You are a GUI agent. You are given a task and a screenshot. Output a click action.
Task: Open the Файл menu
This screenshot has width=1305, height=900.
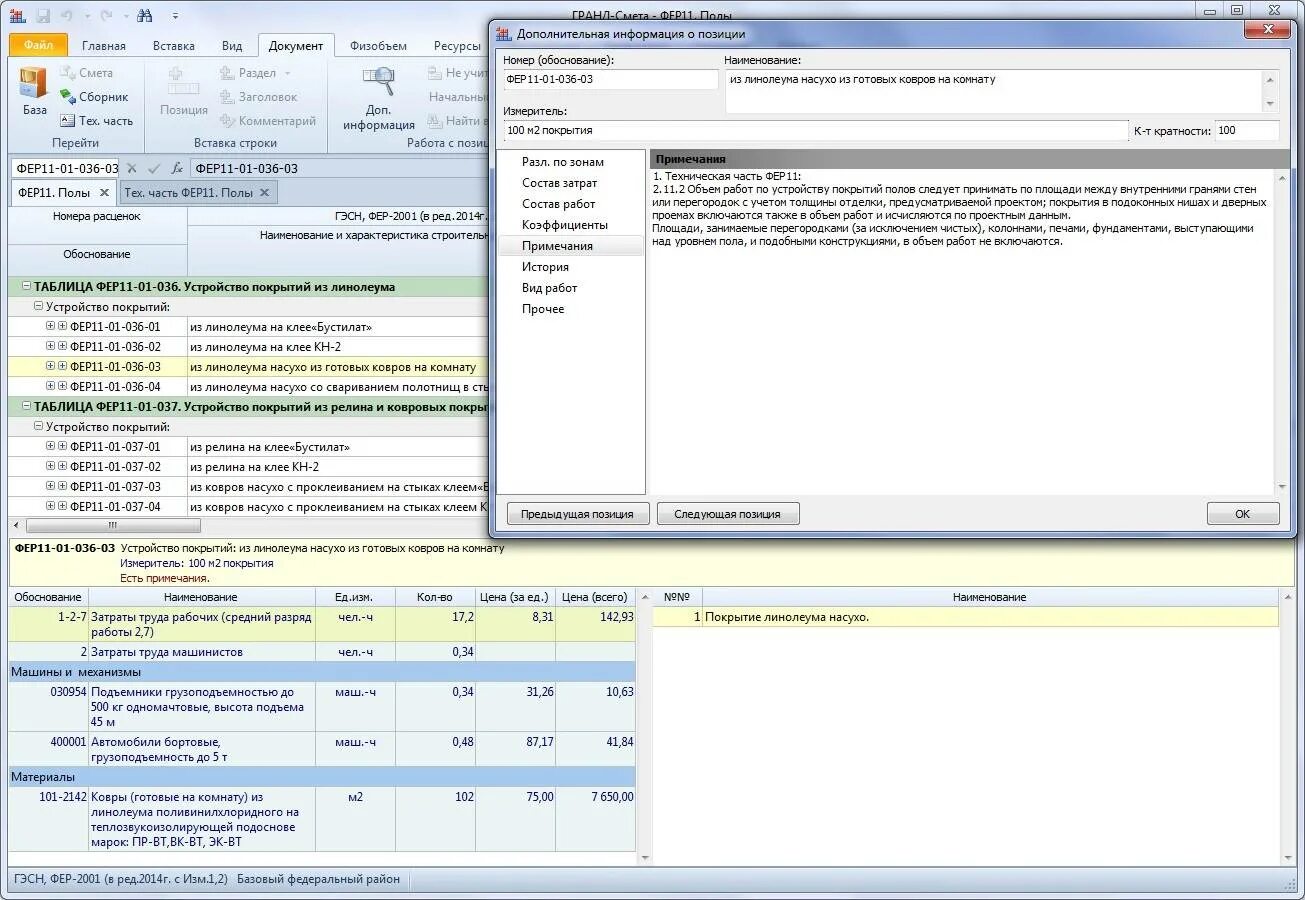(x=38, y=45)
